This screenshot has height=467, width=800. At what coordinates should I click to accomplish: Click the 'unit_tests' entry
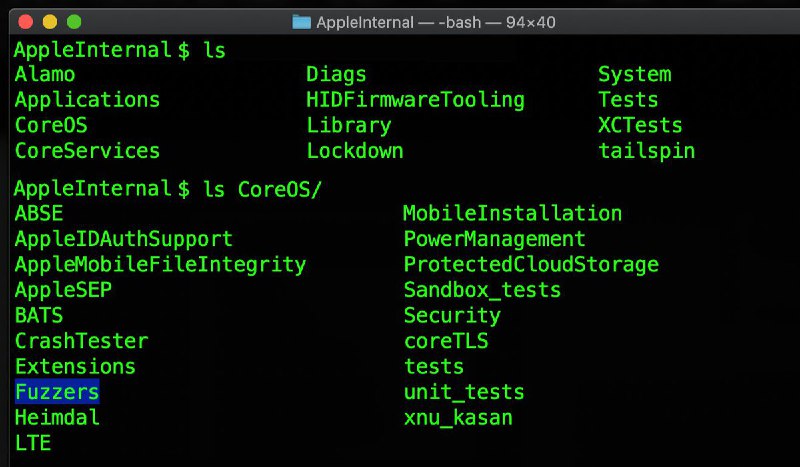(x=464, y=392)
